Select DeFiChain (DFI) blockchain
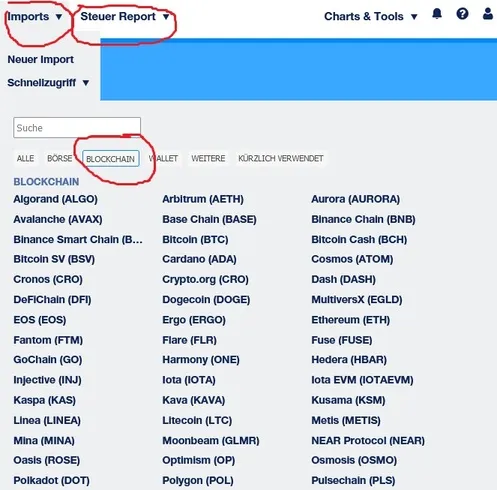Screen dimensions: 497x490 point(52,300)
